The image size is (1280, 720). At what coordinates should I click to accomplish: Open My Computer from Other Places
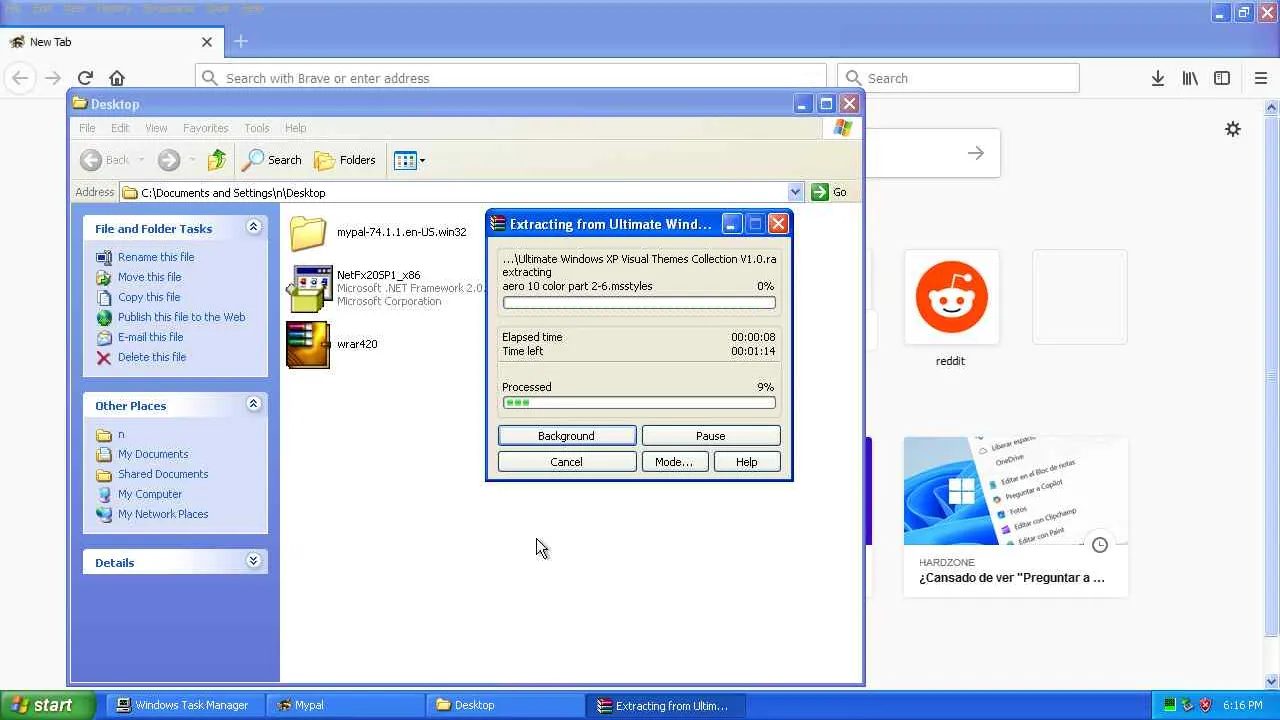point(150,494)
